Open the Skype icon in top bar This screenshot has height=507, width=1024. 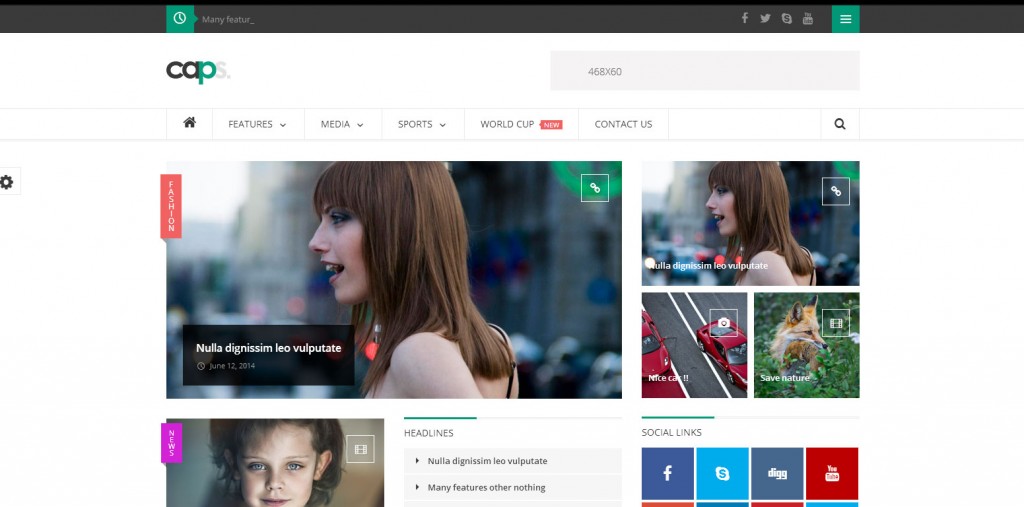tap(787, 18)
